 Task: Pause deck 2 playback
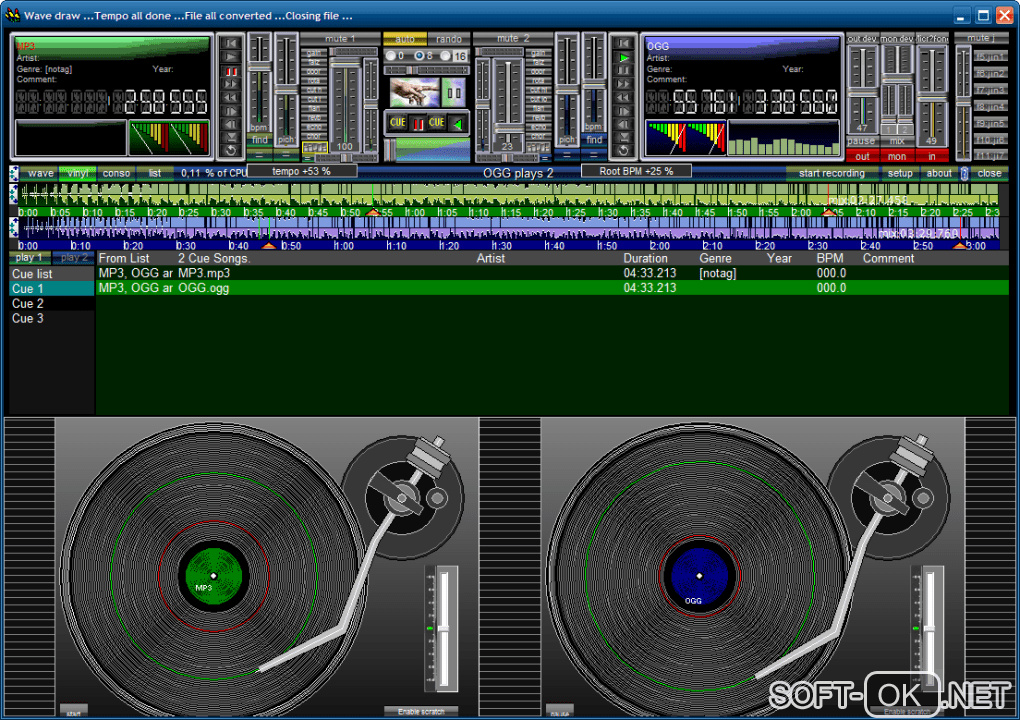(623, 70)
